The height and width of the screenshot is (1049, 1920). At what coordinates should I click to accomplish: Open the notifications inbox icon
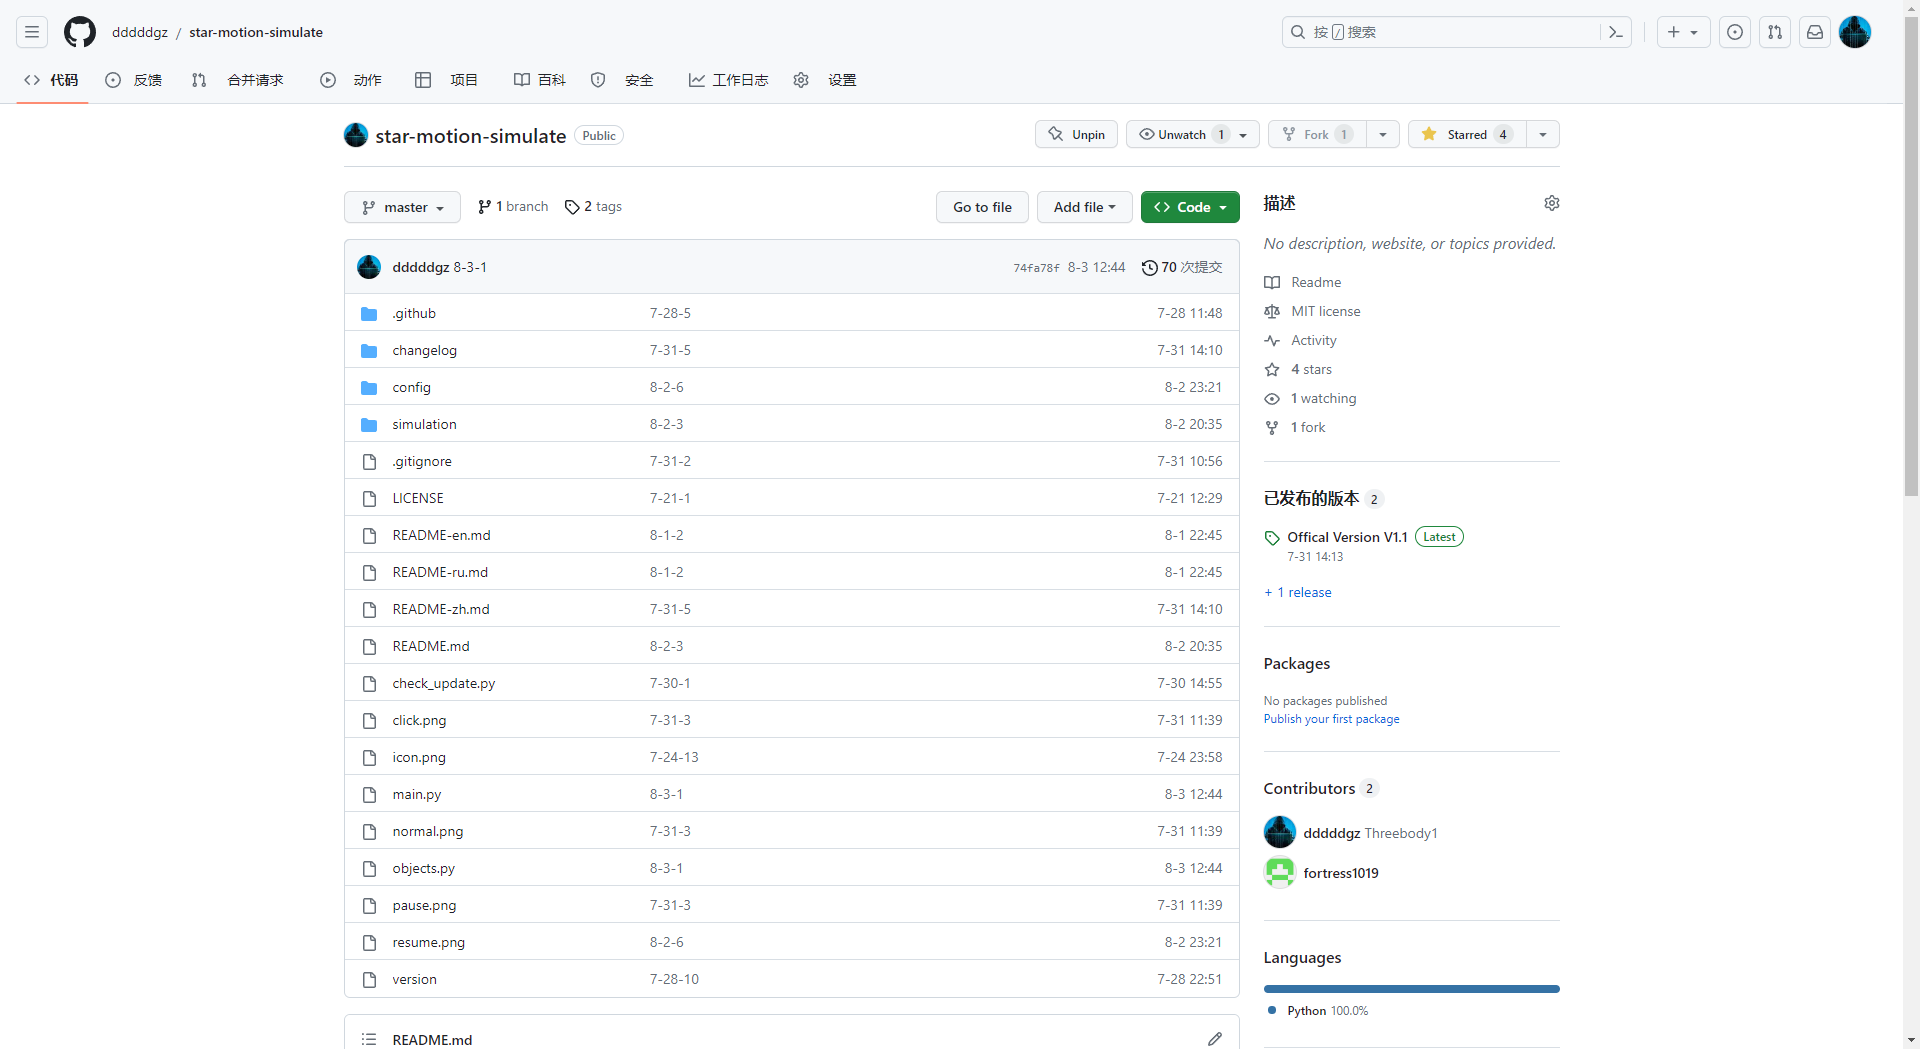(1815, 32)
